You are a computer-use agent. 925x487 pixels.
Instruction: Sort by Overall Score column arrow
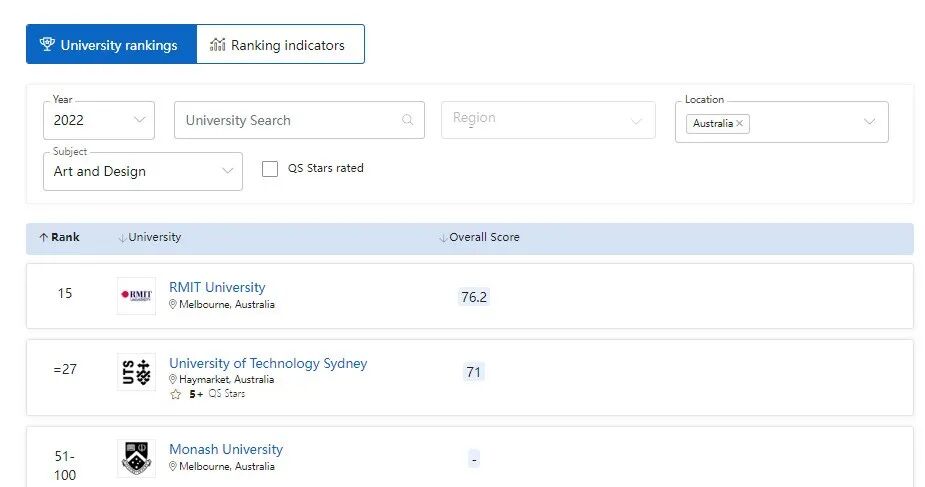(x=443, y=238)
